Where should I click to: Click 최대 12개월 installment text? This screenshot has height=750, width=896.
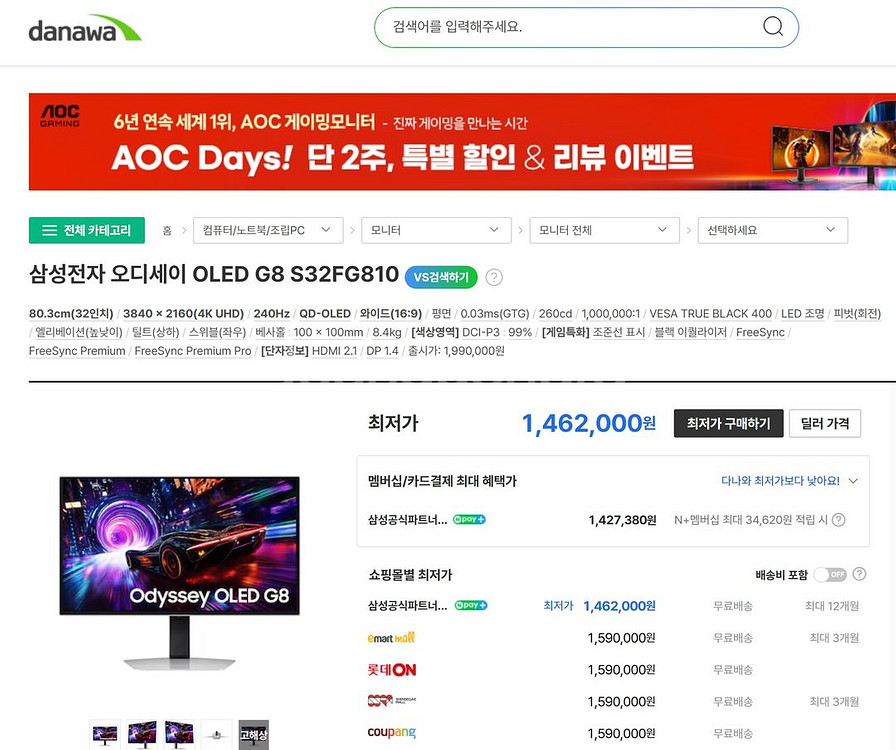pyautogui.click(x=832, y=606)
